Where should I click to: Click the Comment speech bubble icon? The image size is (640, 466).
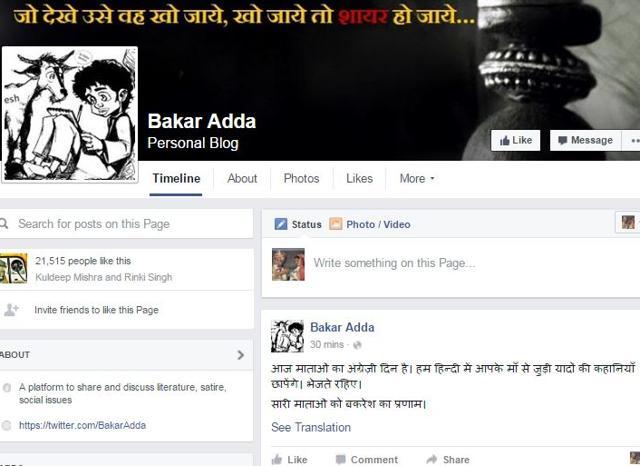(340, 459)
